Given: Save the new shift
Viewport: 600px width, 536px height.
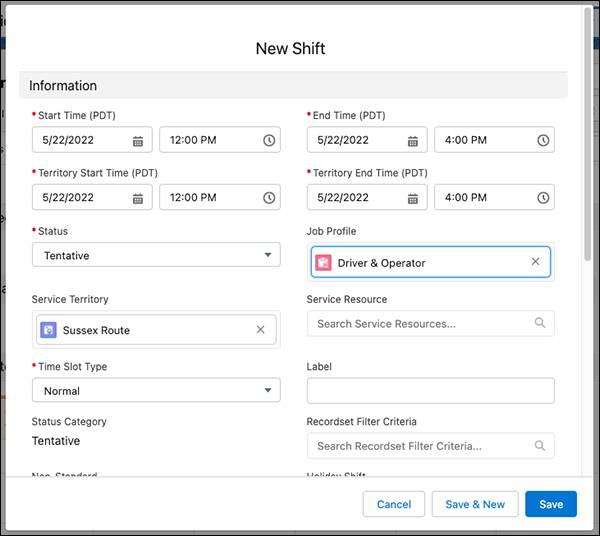Looking at the screenshot, I should pos(551,504).
